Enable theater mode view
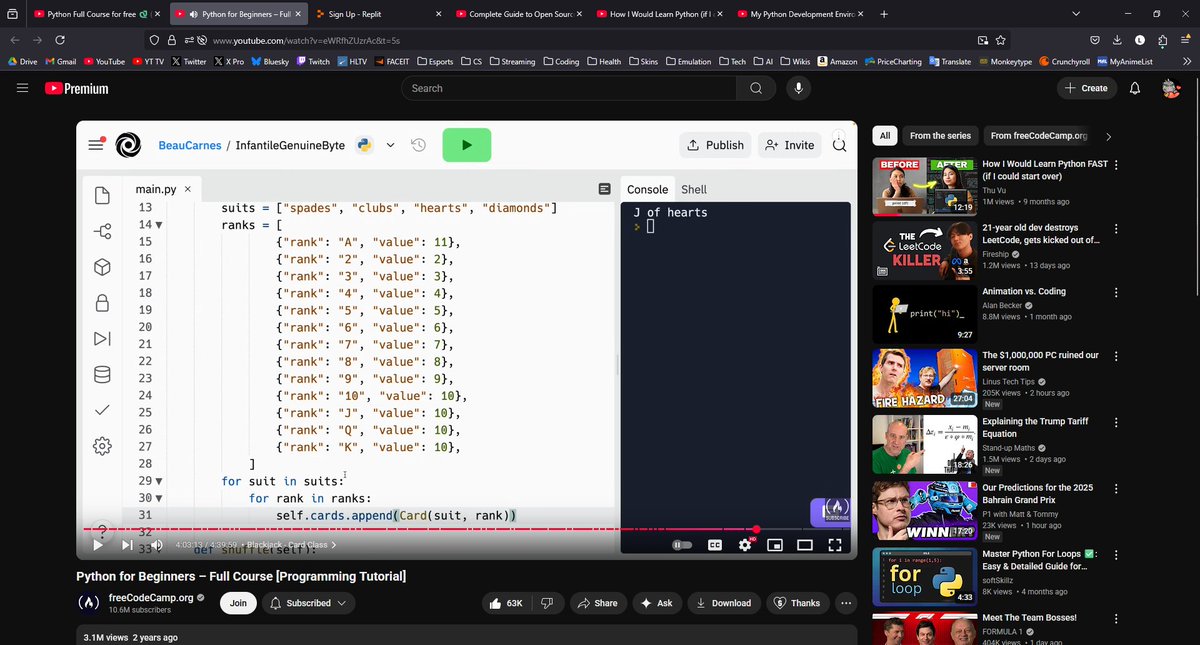Viewport: 1200px width, 645px height. (805, 545)
